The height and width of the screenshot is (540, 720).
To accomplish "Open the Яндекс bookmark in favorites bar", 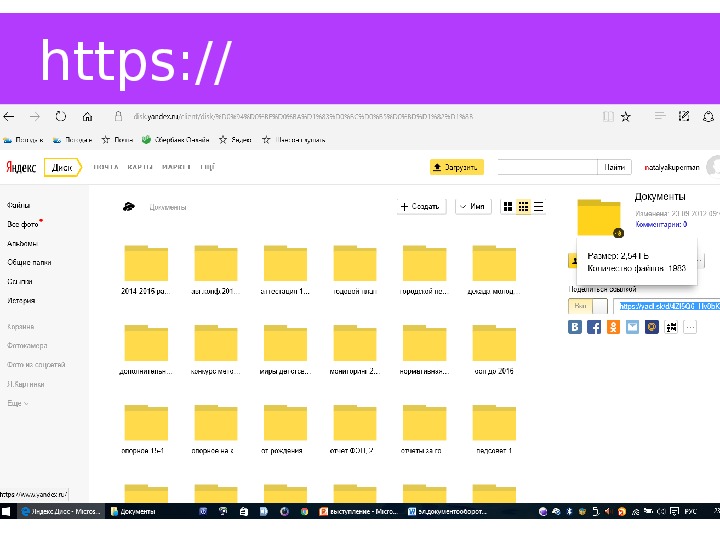I will (x=236, y=140).
